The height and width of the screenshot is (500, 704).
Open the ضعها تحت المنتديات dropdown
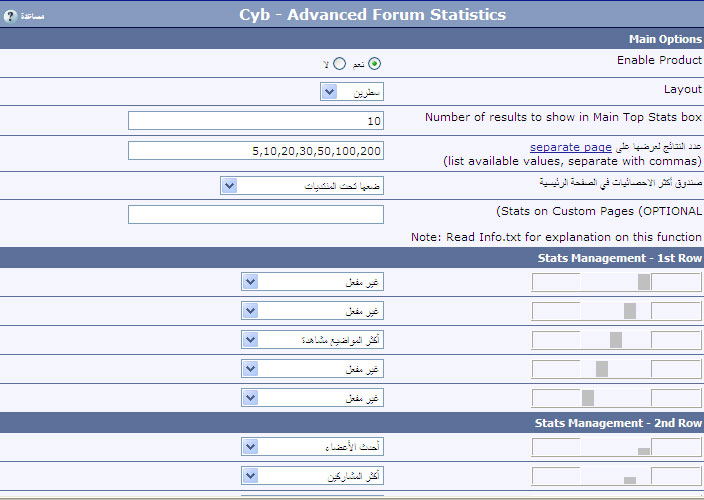[229, 185]
